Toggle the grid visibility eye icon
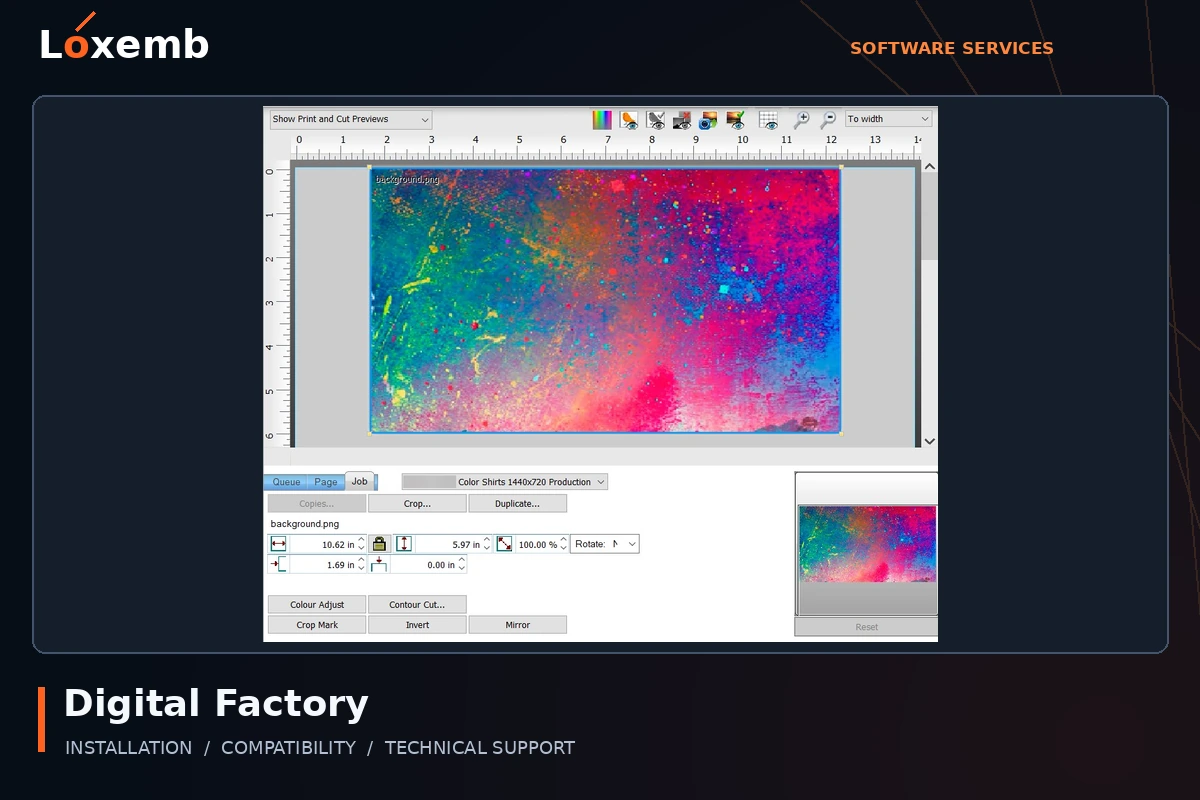This screenshot has width=1200, height=800. [768, 120]
